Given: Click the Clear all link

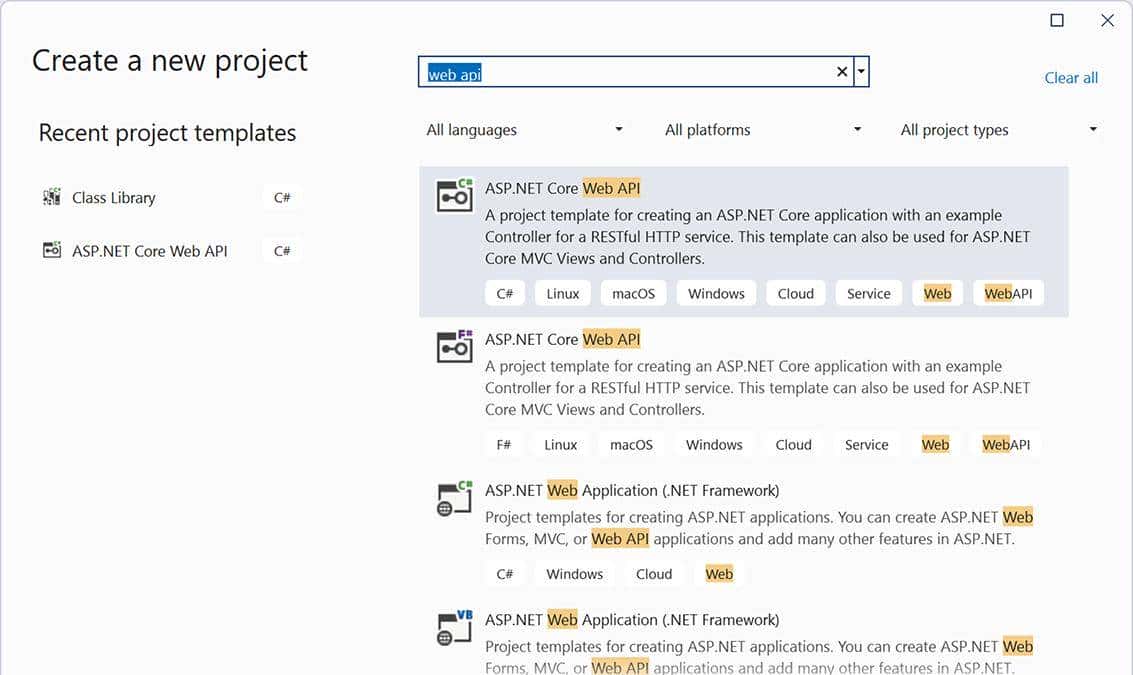Looking at the screenshot, I should click(x=1070, y=77).
